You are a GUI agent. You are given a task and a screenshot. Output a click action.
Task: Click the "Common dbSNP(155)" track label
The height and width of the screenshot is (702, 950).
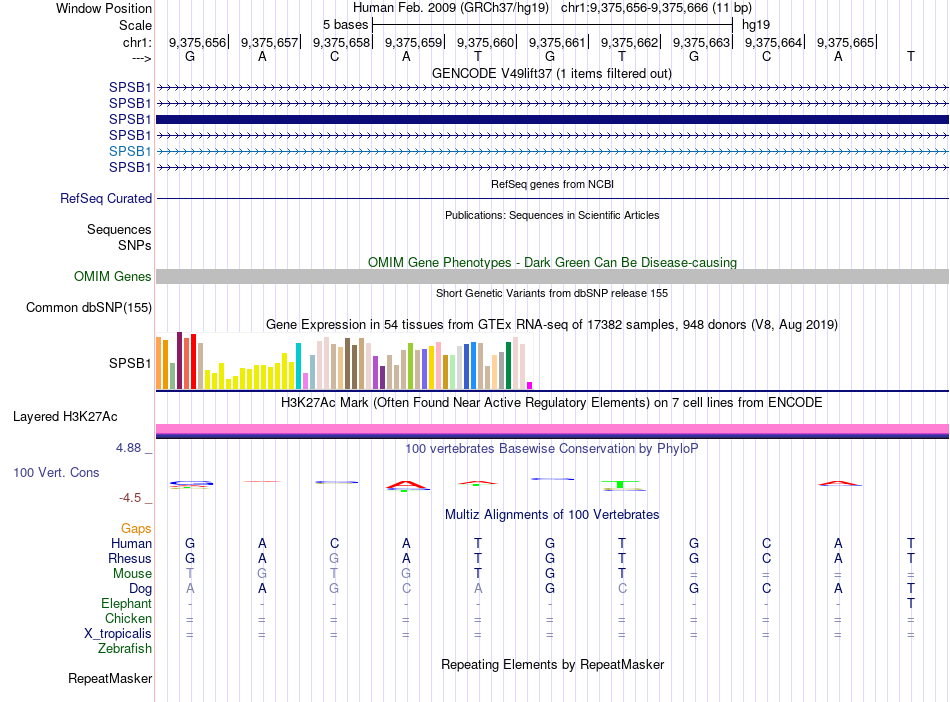[88, 308]
